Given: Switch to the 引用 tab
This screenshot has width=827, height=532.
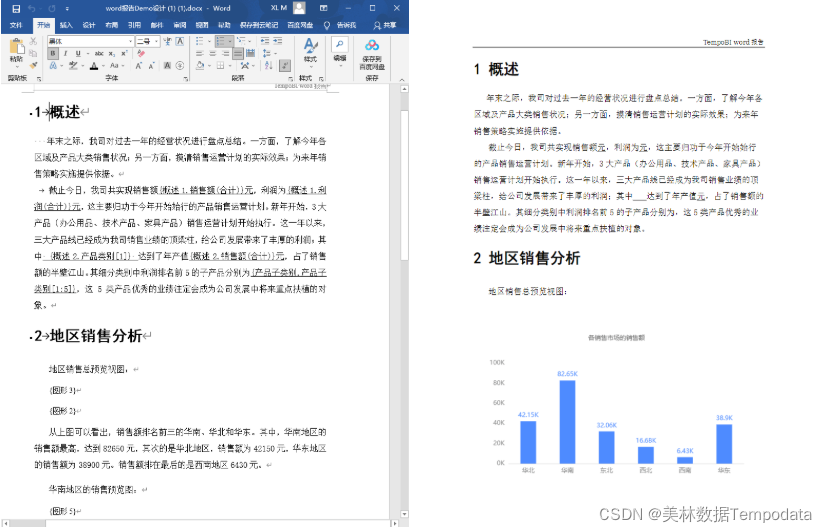Looking at the screenshot, I should pos(134,25).
